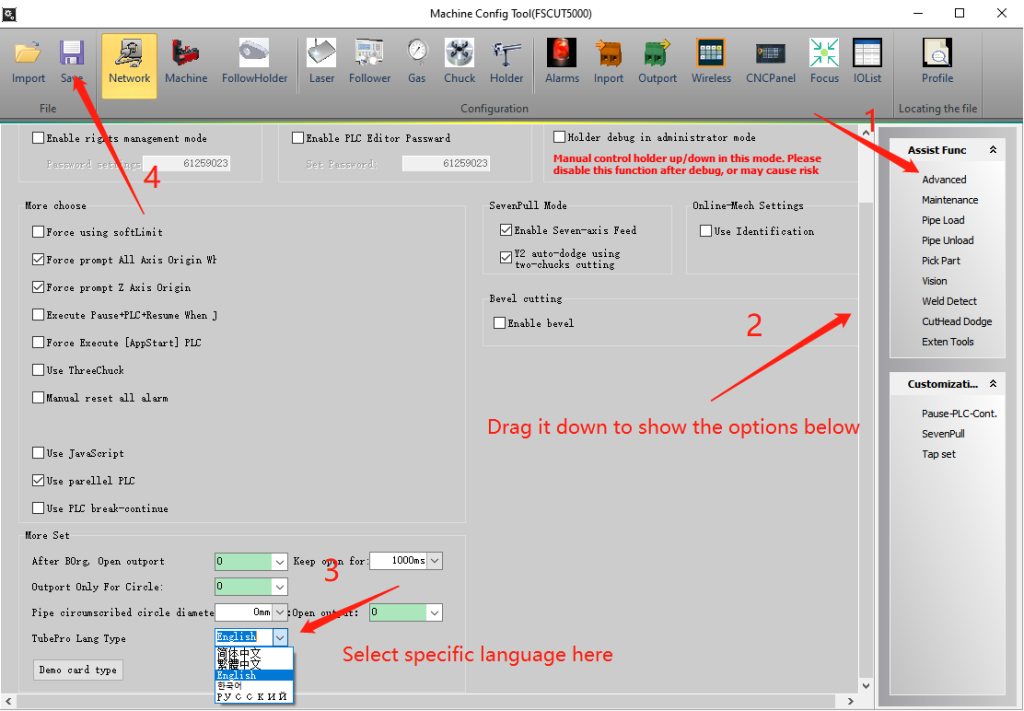Click the vertical scrollbar down arrow
1024x711 pixels.
[866, 686]
